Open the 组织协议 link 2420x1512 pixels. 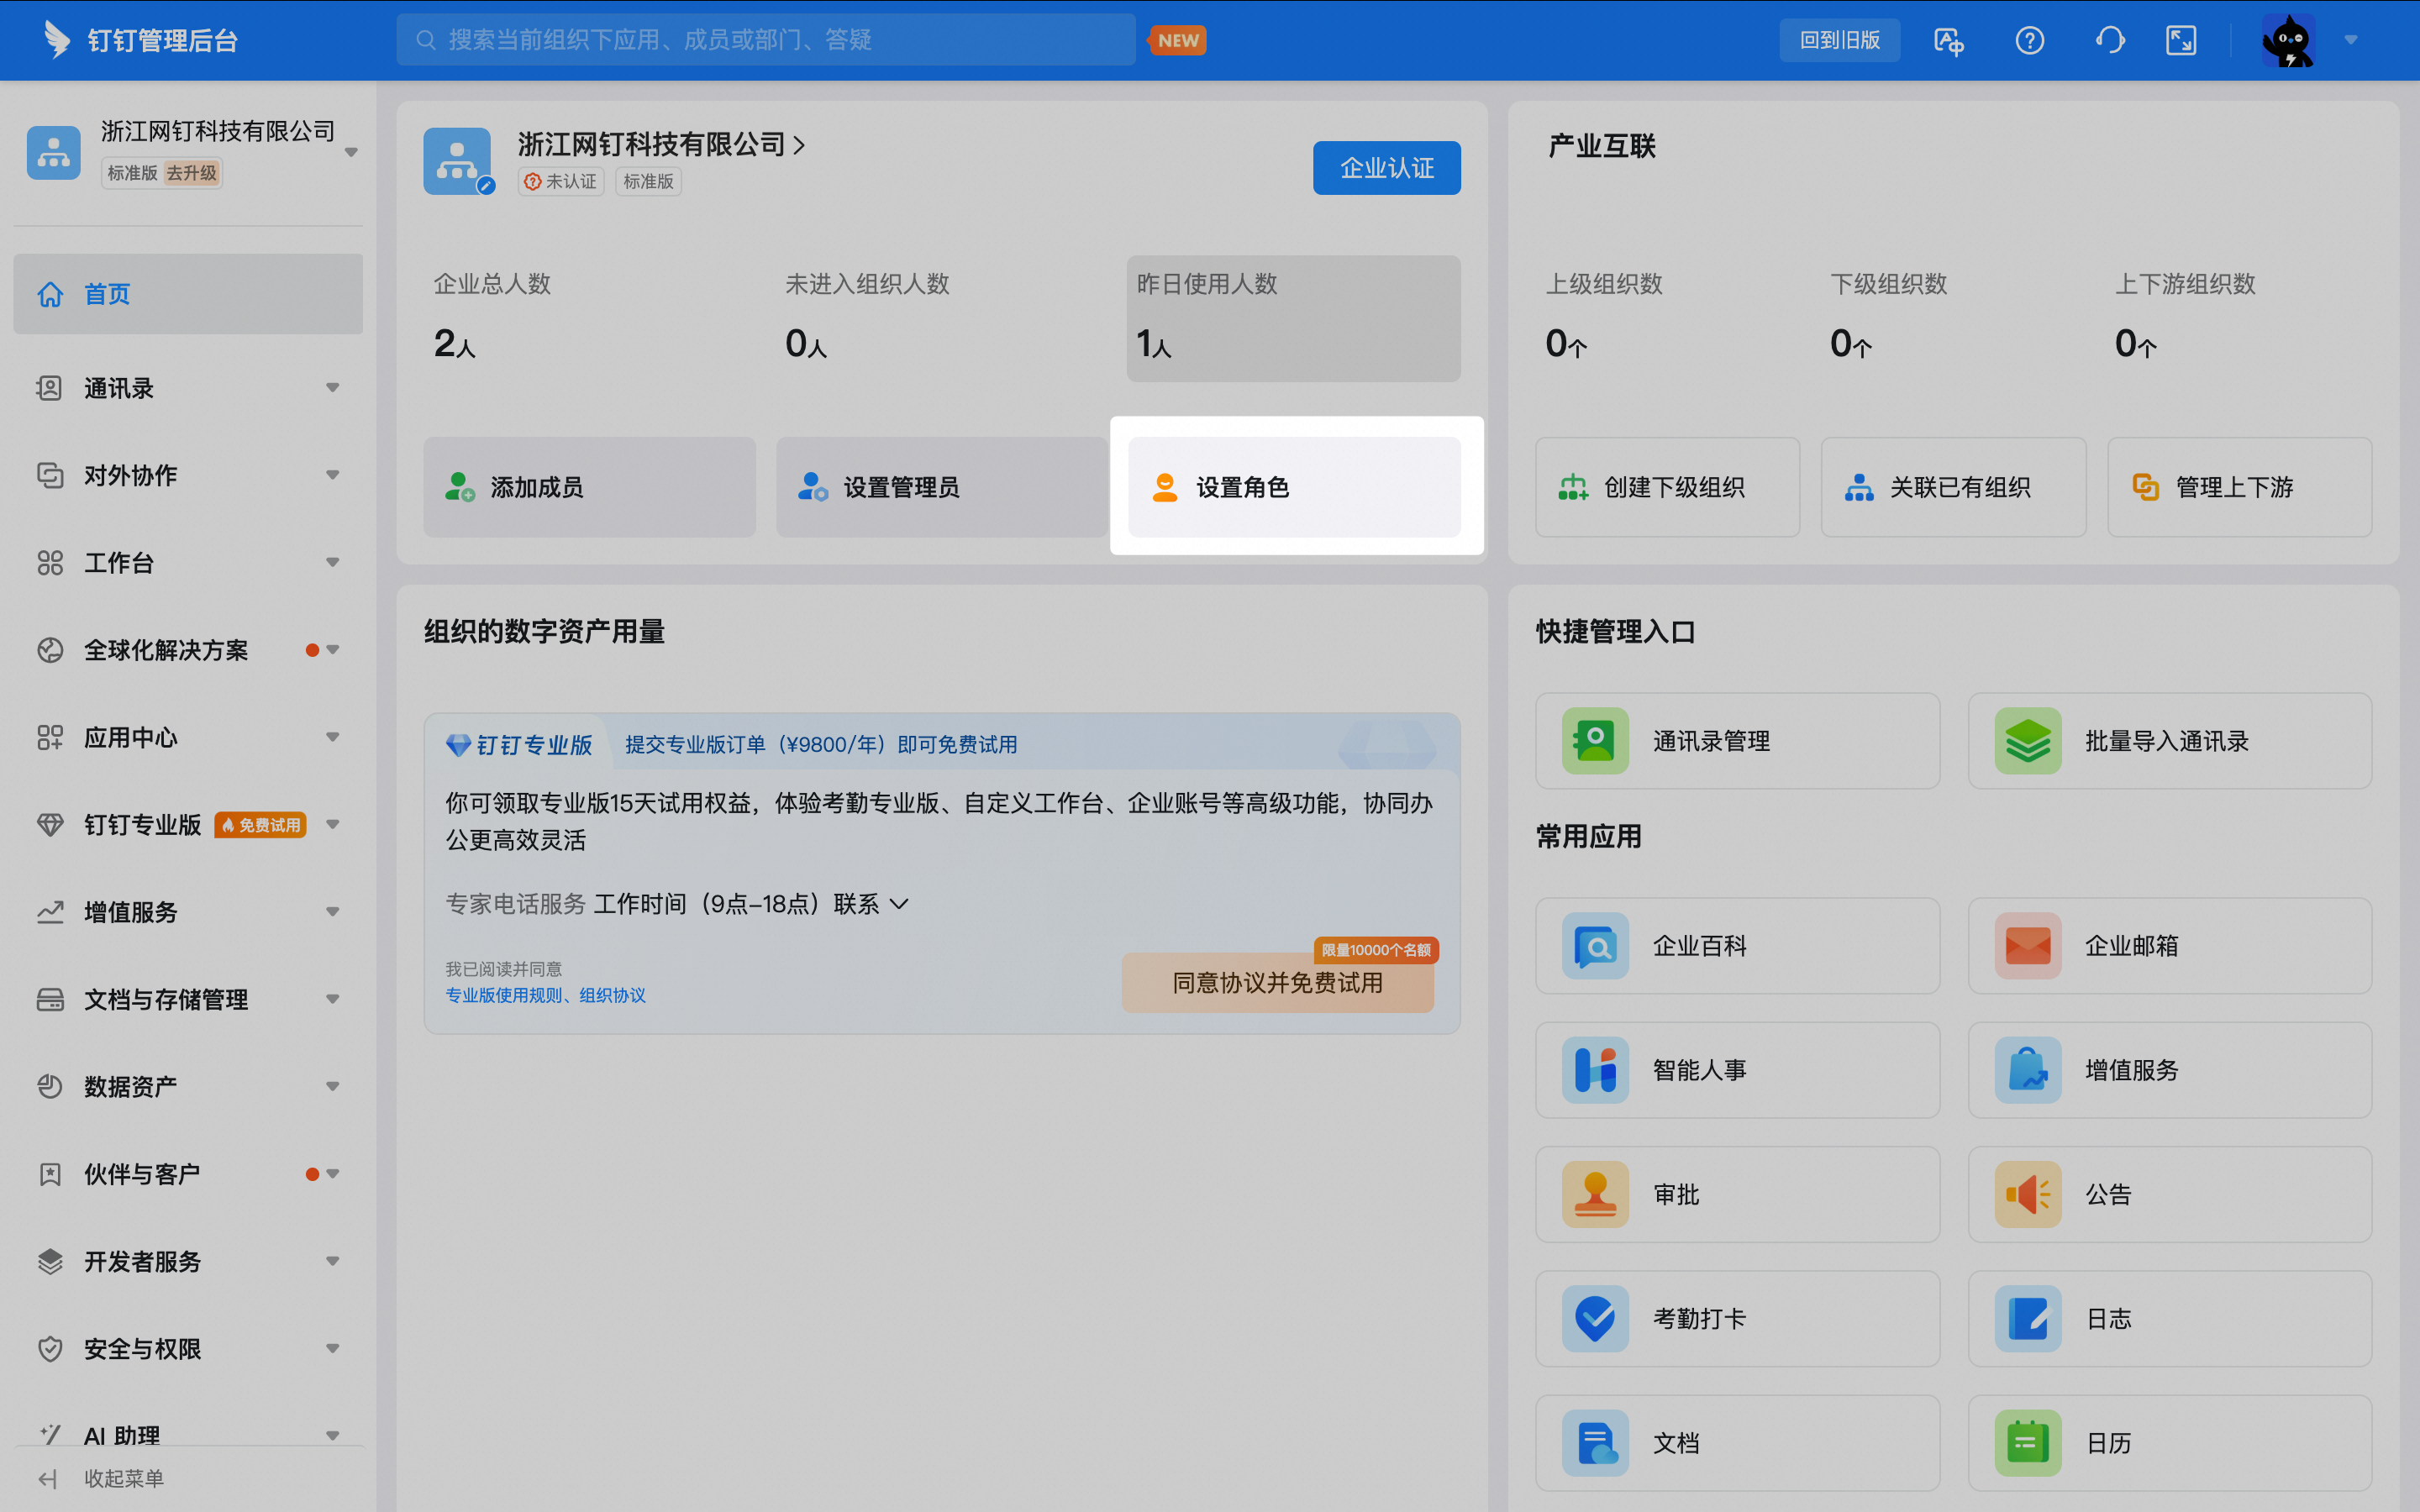click(x=612, y=996)
